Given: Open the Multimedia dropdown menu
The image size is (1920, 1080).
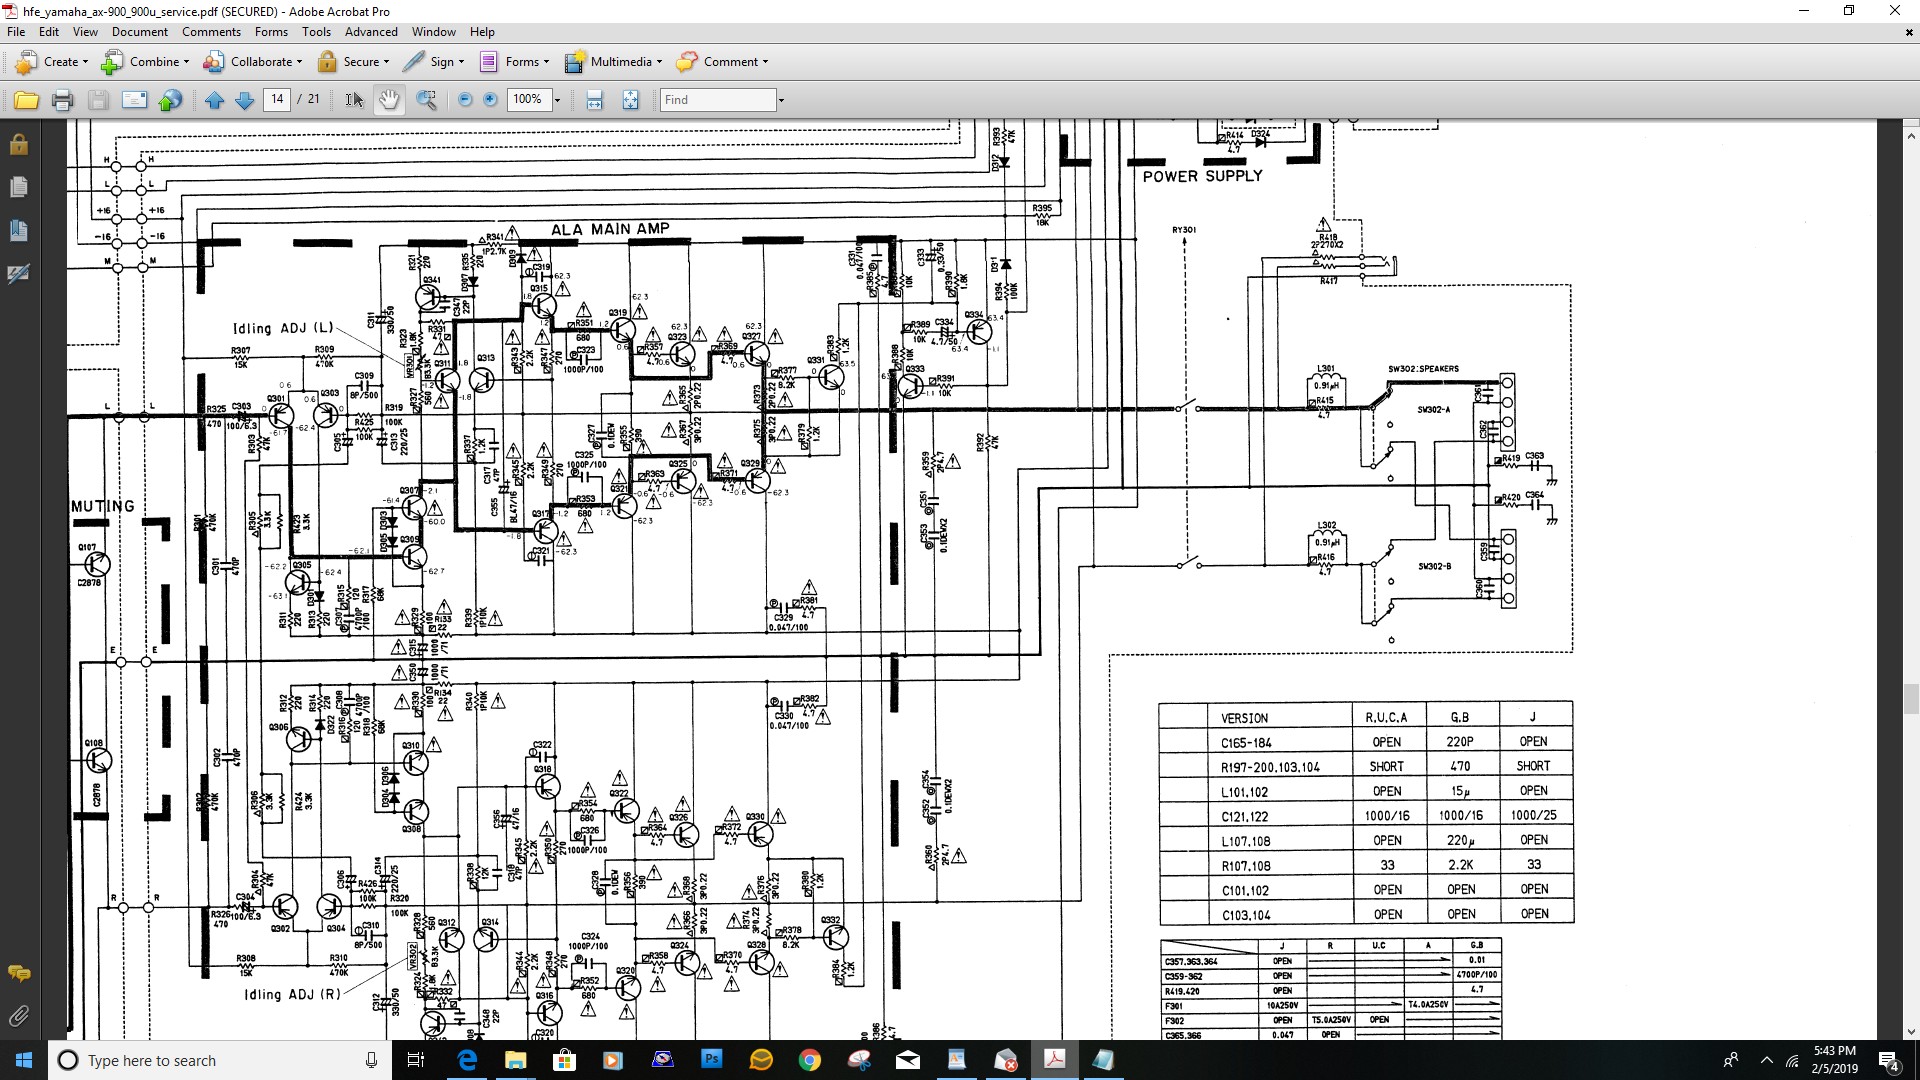Looking at the screenshot, I should pos(613,62).
